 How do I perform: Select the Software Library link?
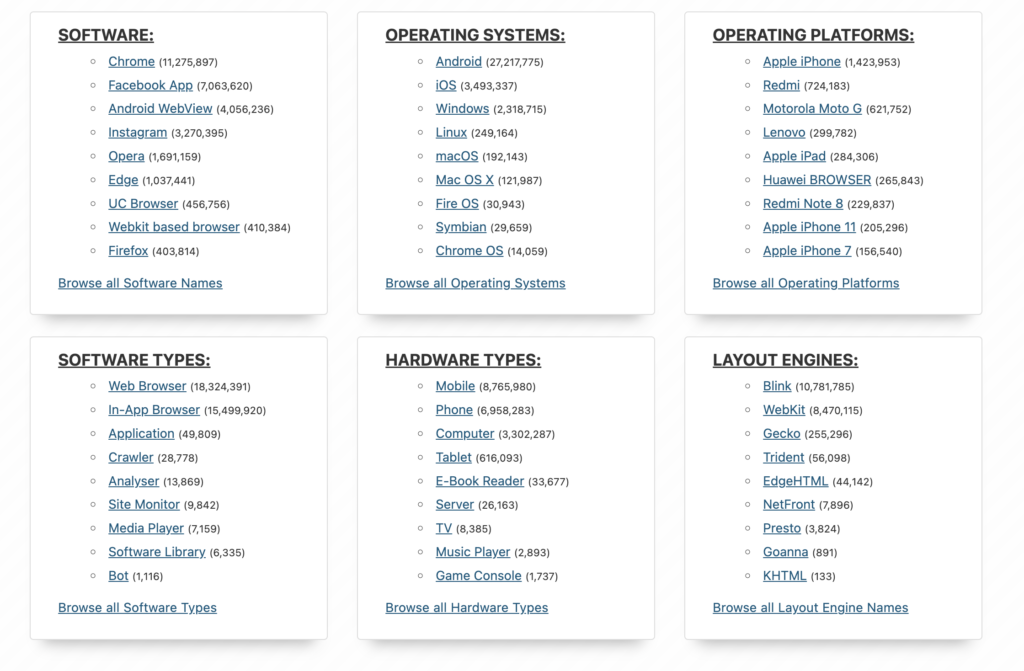[x=157, y=551]
